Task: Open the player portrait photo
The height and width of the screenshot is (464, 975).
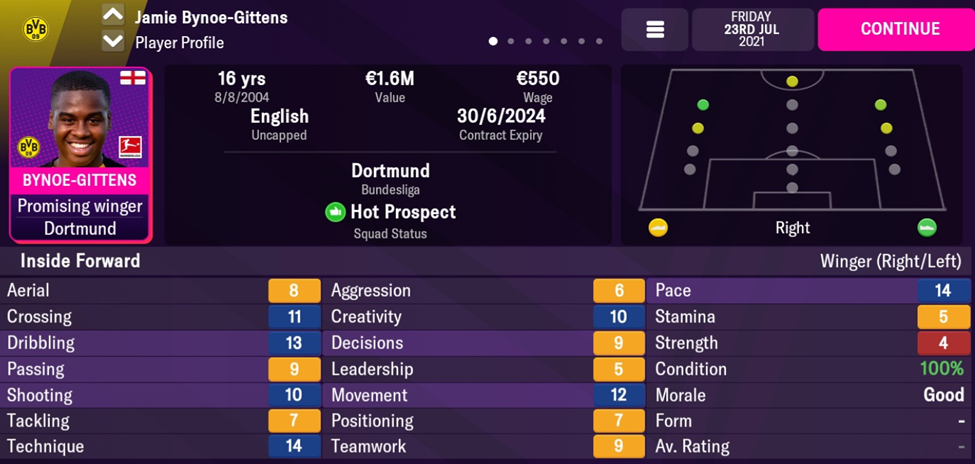Action: (x=80, y=120)
